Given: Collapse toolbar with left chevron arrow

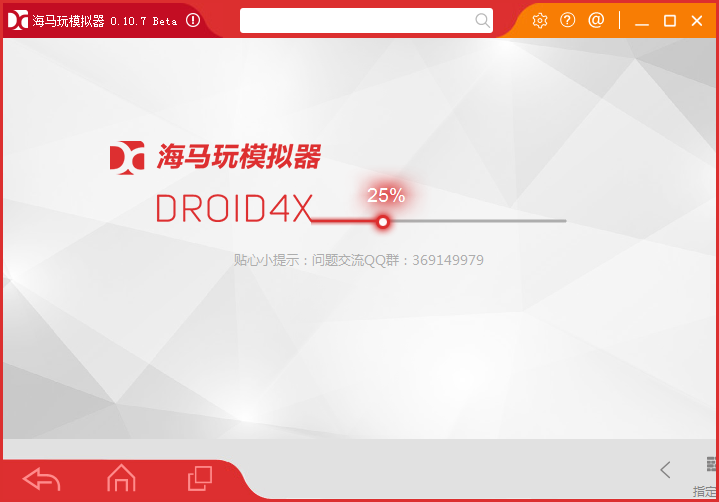Looking at the screenshot, I should 665,470.
